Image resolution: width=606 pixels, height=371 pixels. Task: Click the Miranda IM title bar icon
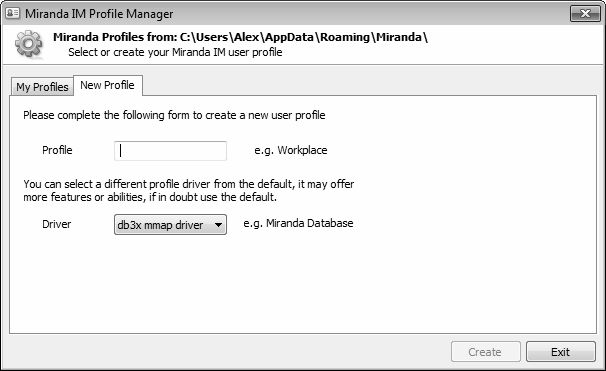(12, 13)
